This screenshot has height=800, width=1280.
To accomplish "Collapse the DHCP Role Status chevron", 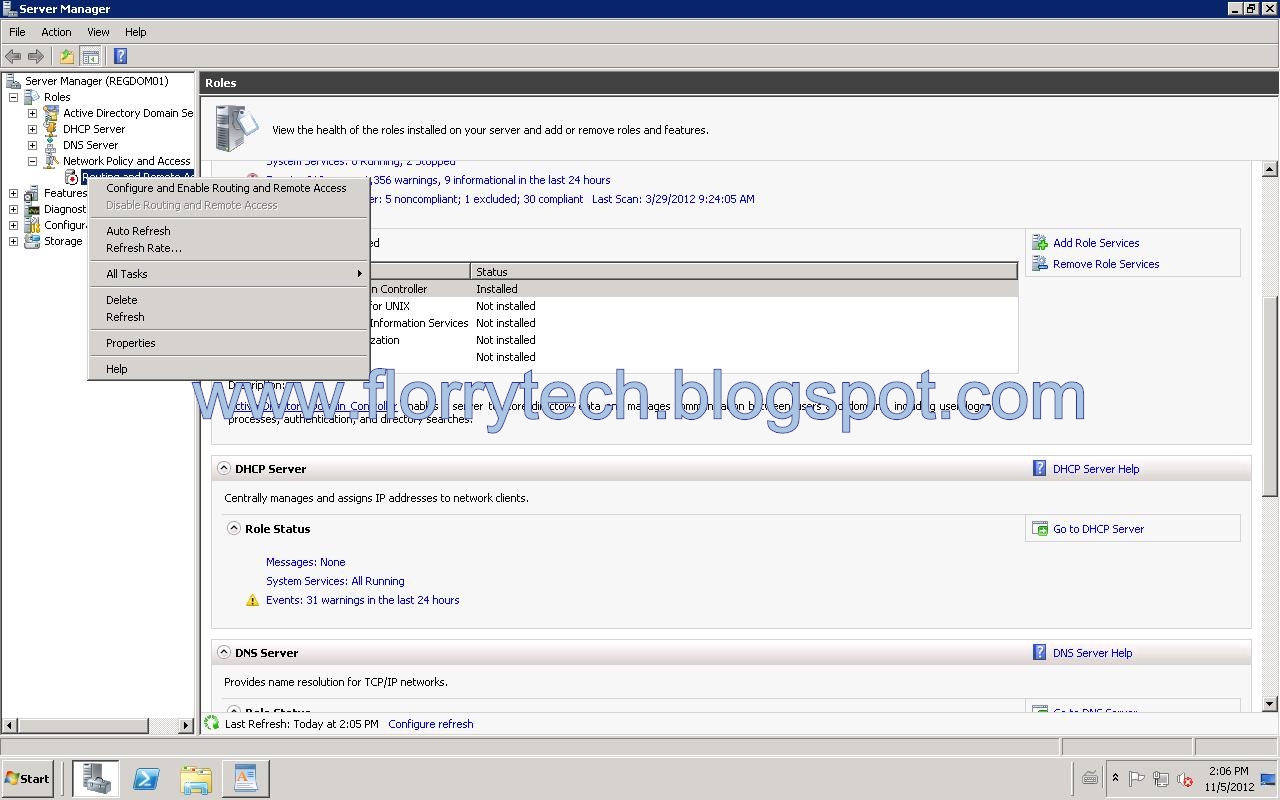I will pos(234,528).
